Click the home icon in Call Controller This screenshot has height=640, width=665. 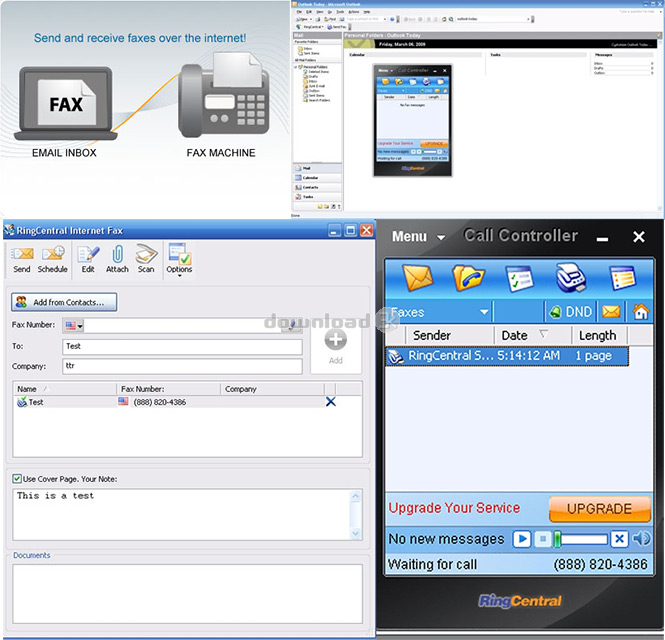point(640,312)
